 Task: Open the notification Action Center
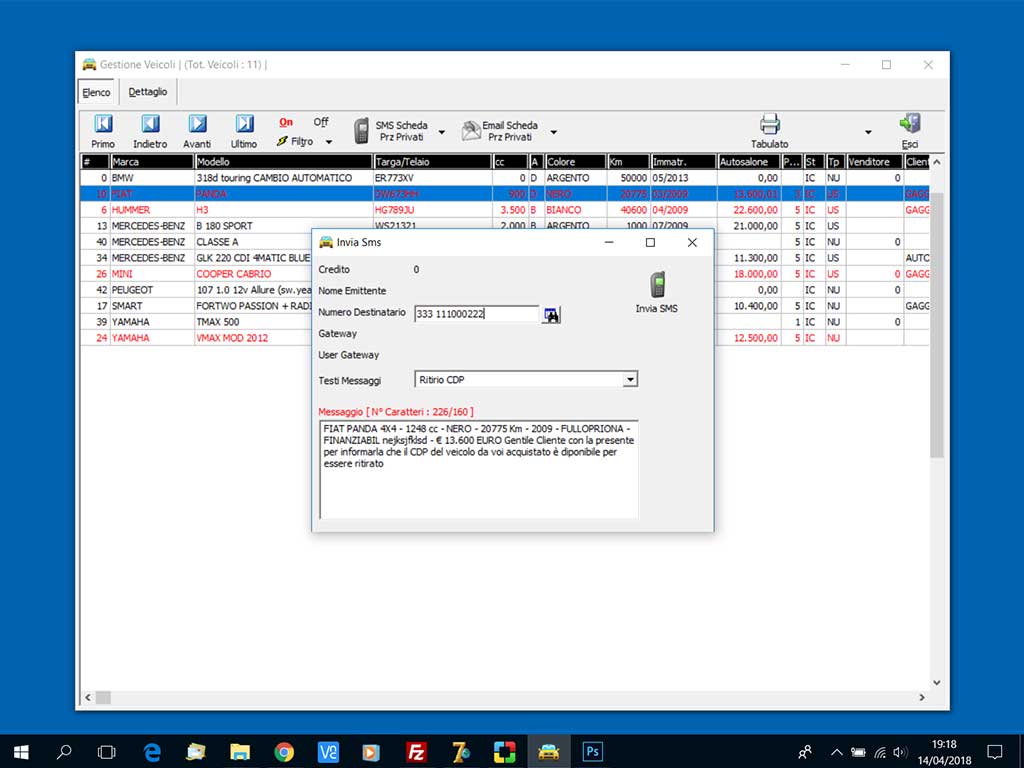click(995, 752)
